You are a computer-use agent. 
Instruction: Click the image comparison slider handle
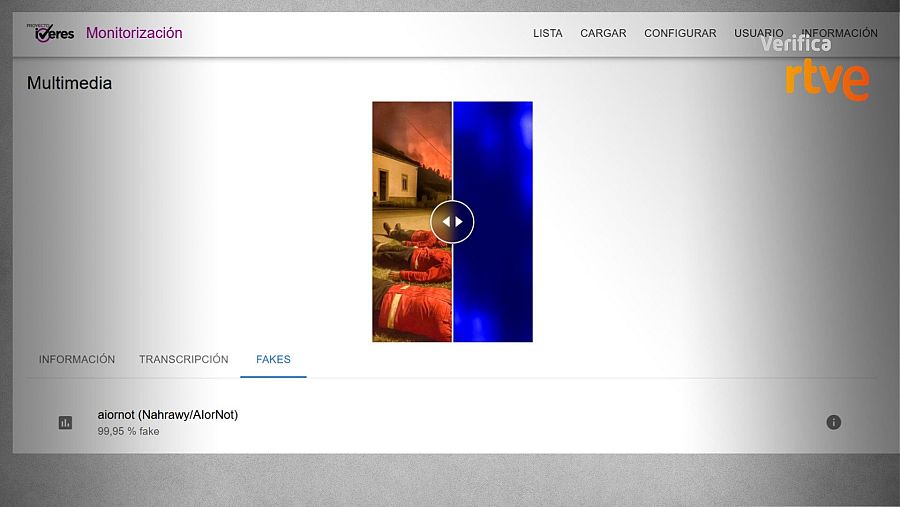(x=452, y=222)
